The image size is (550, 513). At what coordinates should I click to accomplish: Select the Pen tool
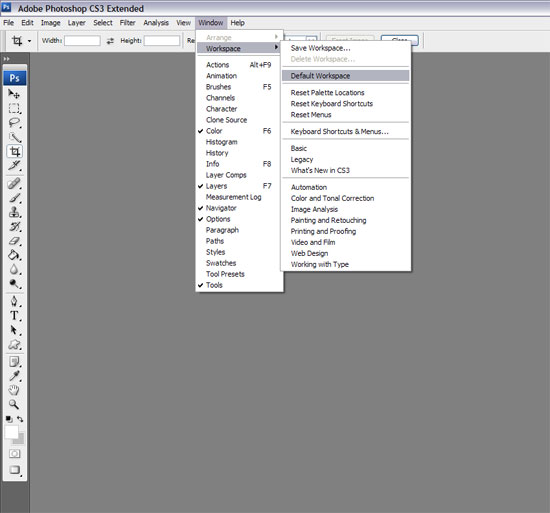pos(14,301)
